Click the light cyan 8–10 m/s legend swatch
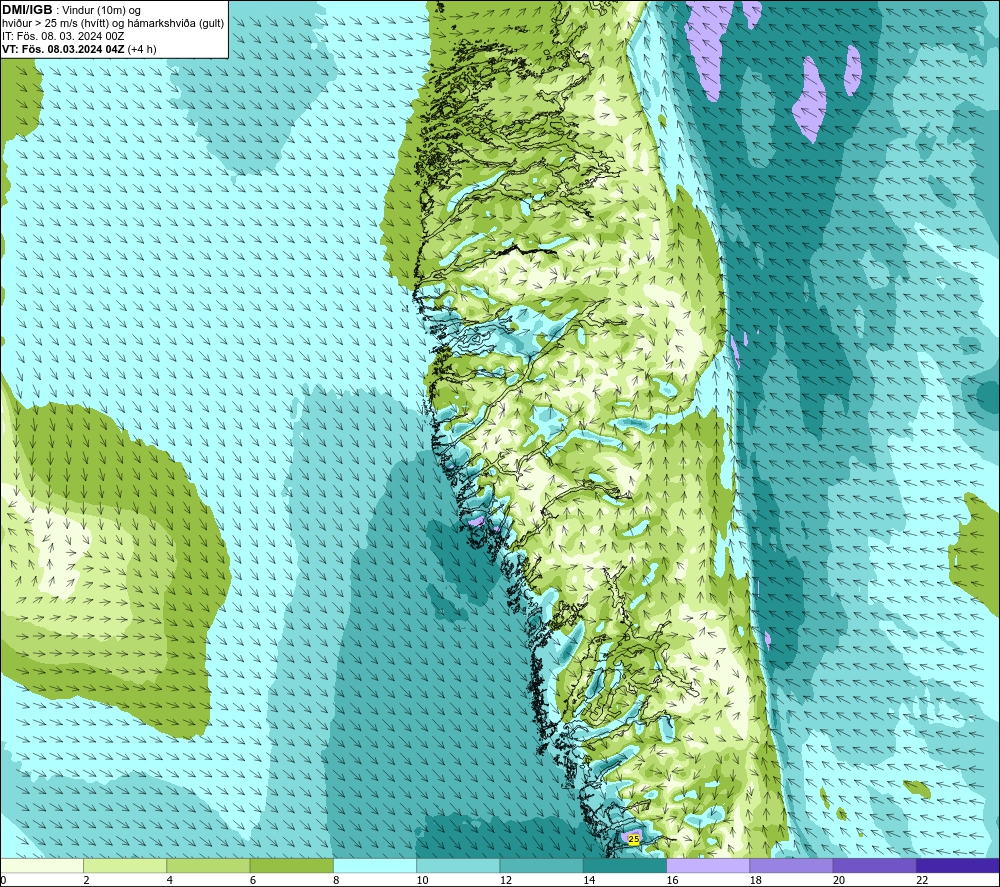Screen dimensions: 1000x887 375,865
